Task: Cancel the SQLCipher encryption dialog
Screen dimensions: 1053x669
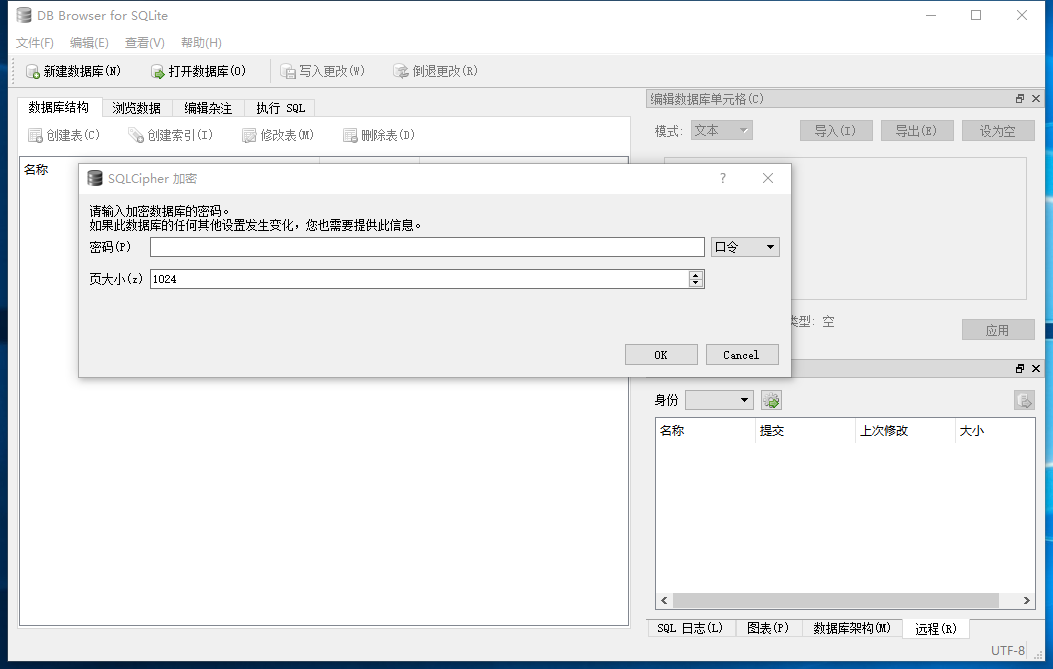Action: pos(741,354)
